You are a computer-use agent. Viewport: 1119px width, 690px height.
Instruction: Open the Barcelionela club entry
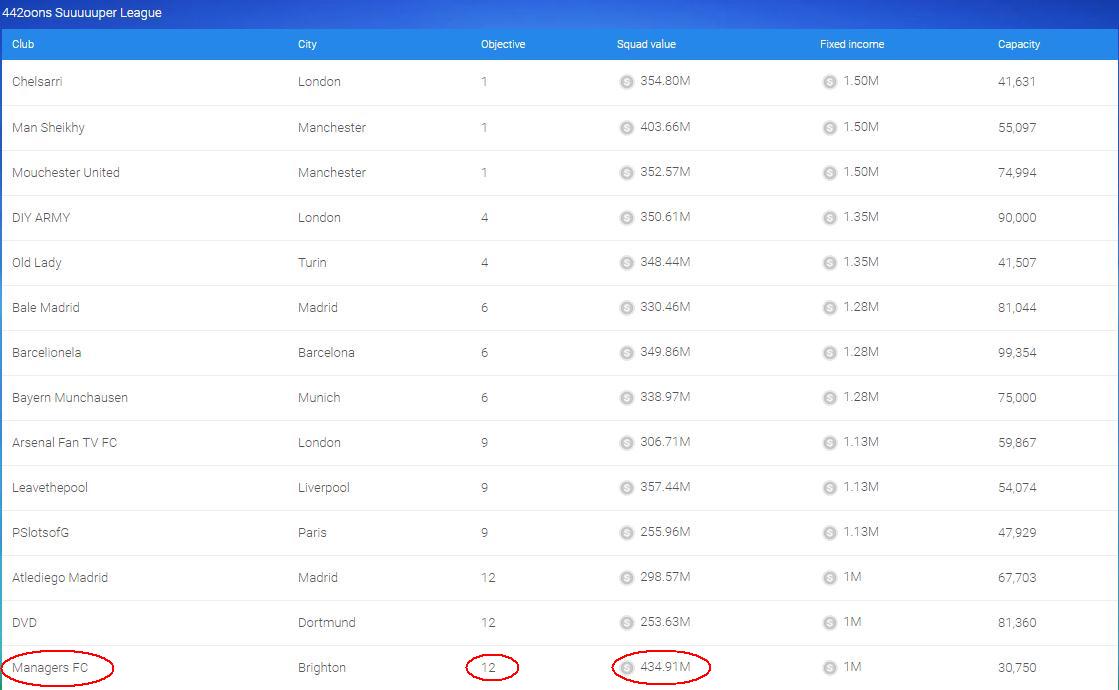(x=46, y=352)
